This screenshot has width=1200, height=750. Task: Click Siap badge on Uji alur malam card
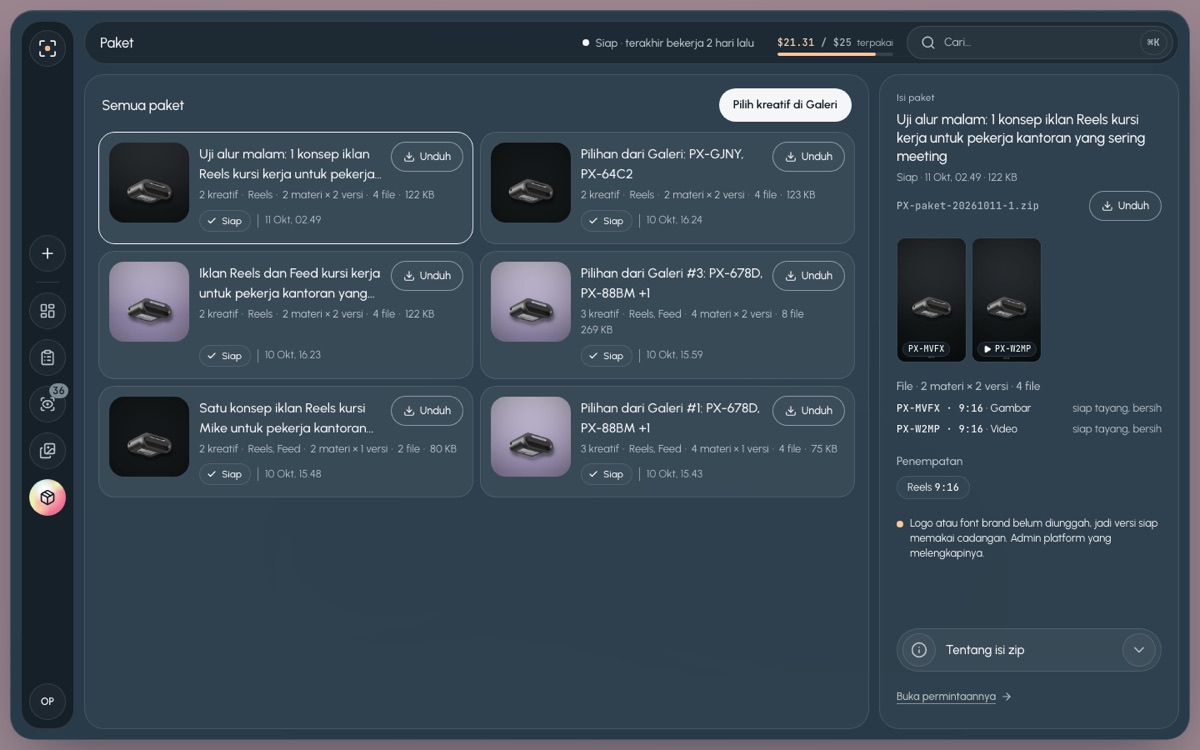coord(225,221)
